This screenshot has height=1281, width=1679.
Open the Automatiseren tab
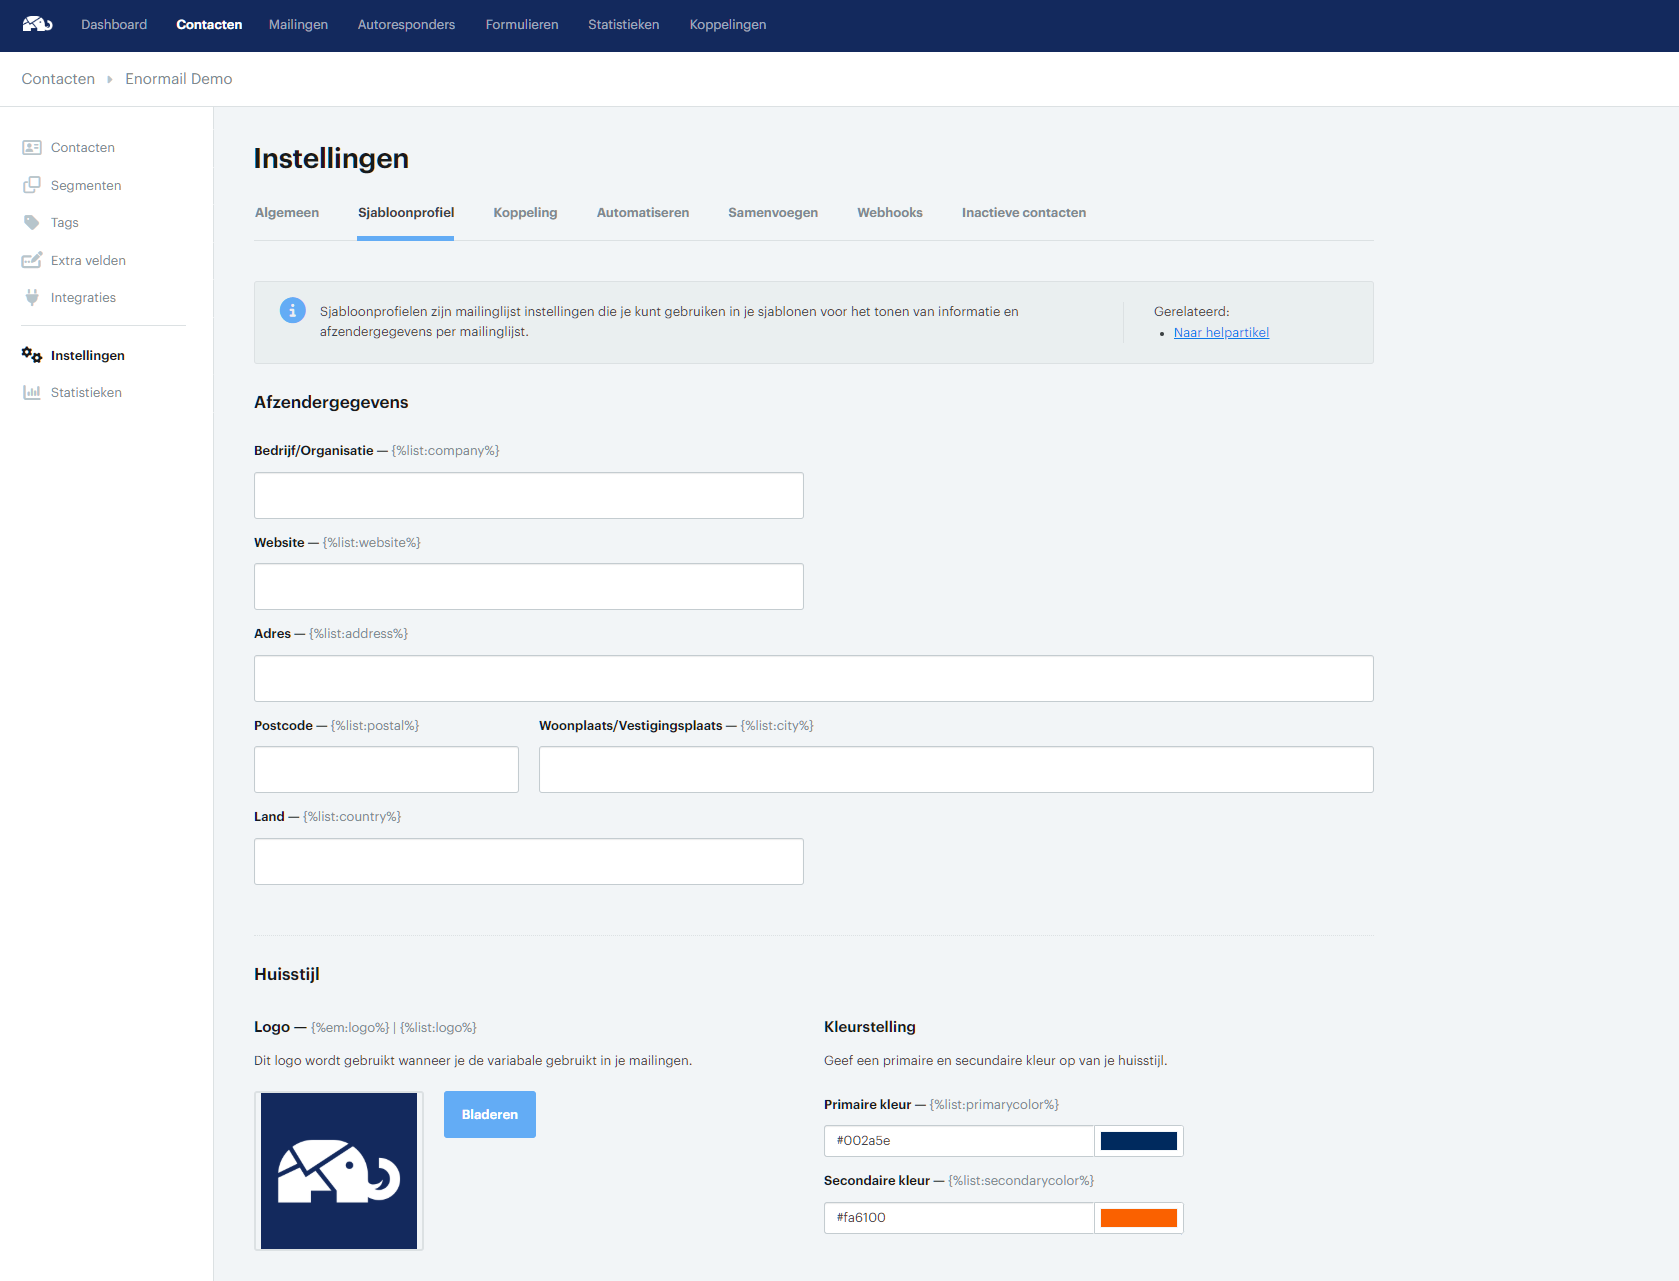643,212
